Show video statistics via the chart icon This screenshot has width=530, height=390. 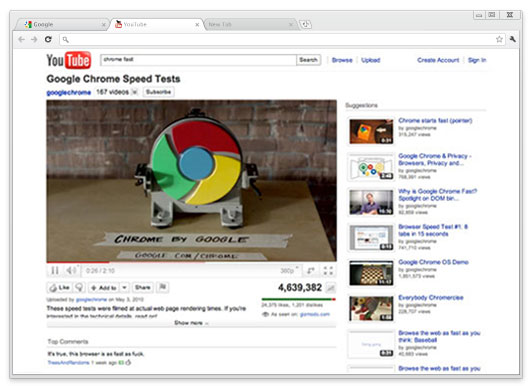click(x=330, y=288)
